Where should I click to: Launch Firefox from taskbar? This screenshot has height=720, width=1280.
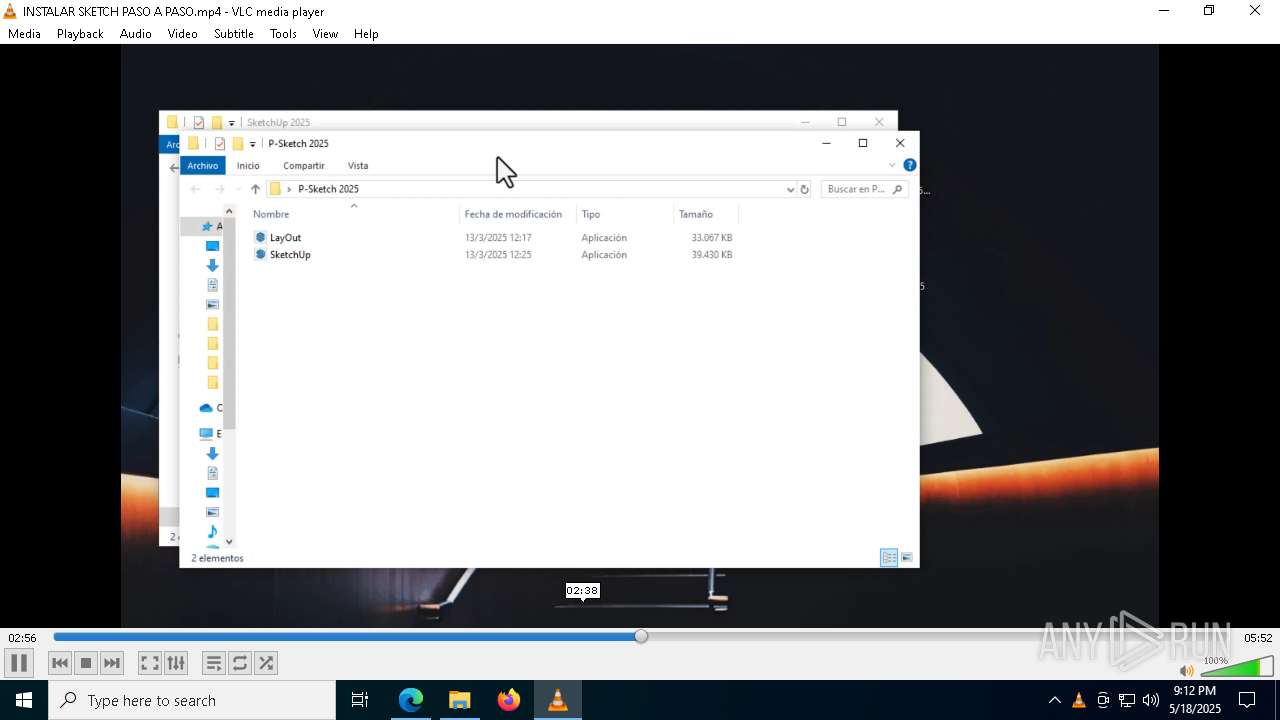509,700
